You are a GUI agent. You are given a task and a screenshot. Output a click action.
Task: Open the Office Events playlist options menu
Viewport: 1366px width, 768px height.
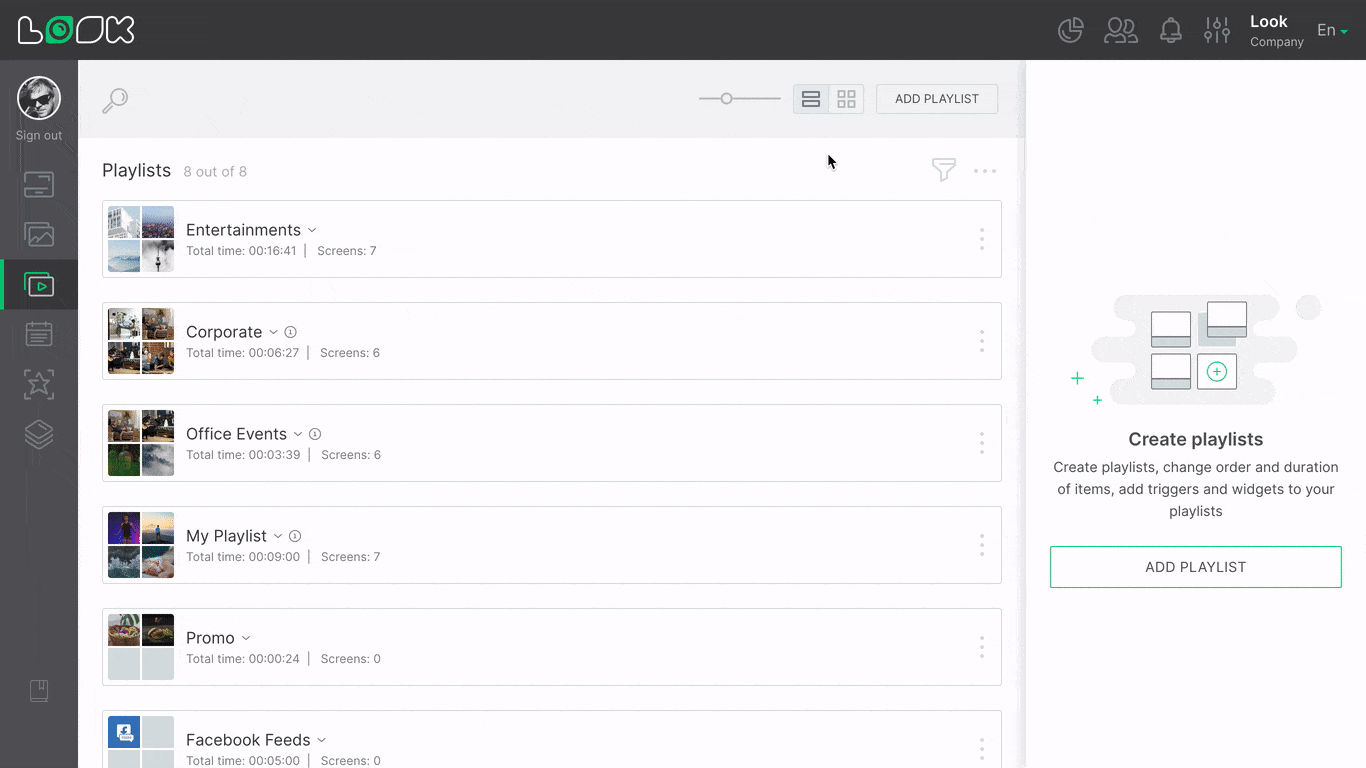point(981,442)
